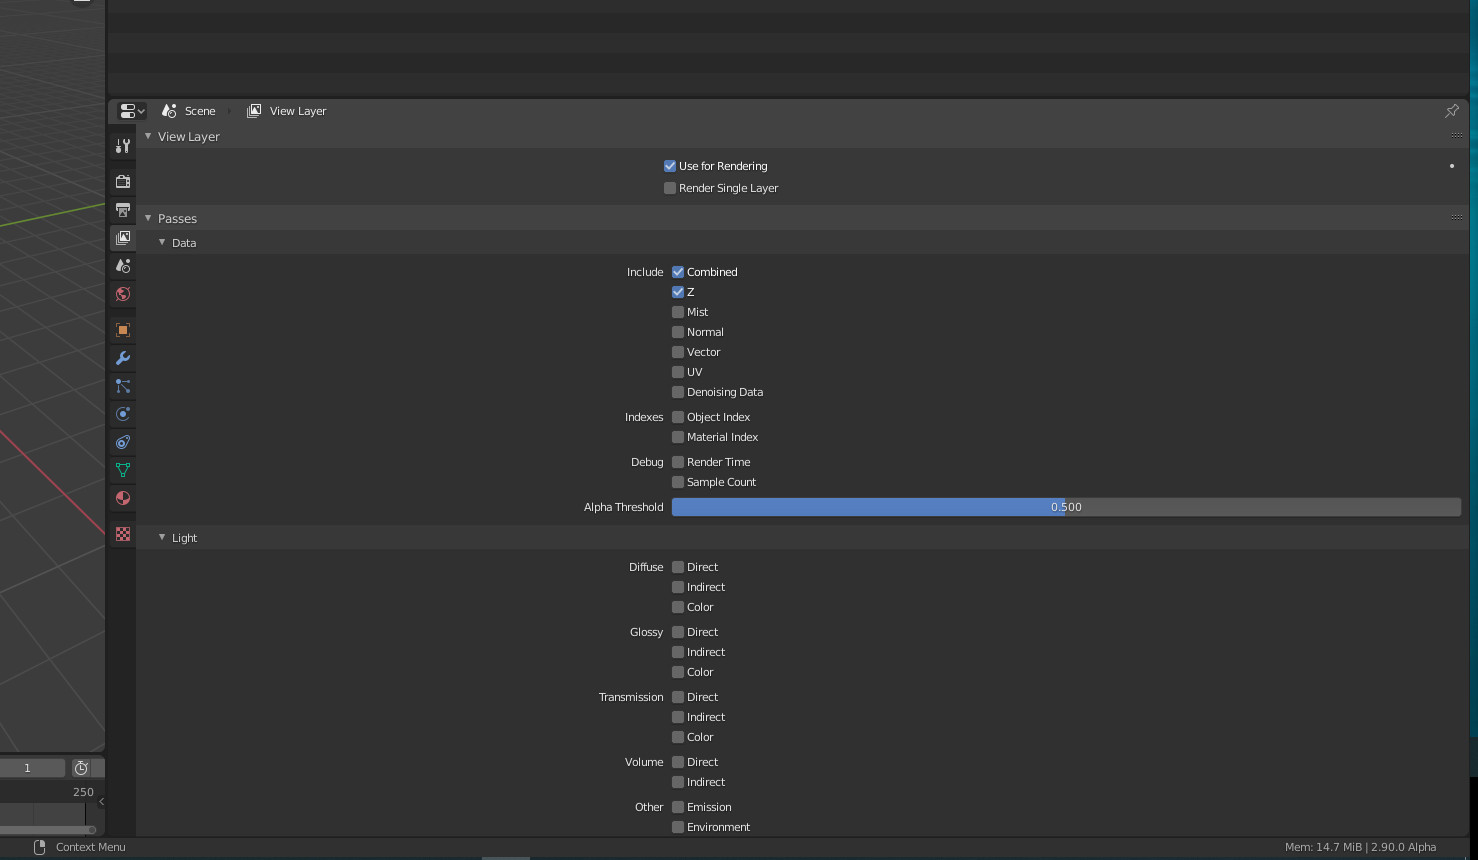Open the Object Data mesh tab
The width and height of the screenshot is (1478, 860).
[123, 470]
